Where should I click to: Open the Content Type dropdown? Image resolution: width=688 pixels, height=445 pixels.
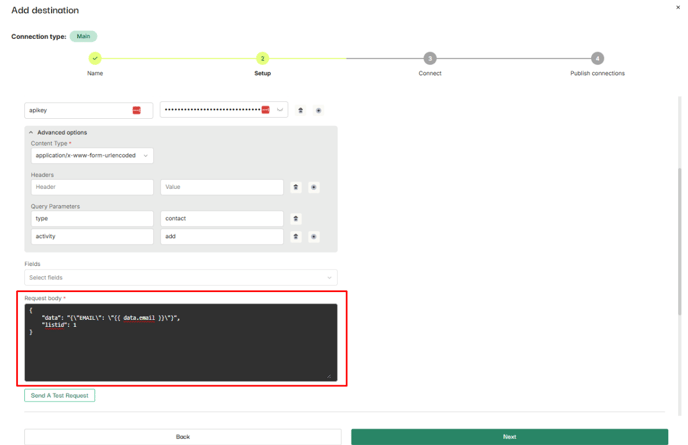(x=92, y=155)
